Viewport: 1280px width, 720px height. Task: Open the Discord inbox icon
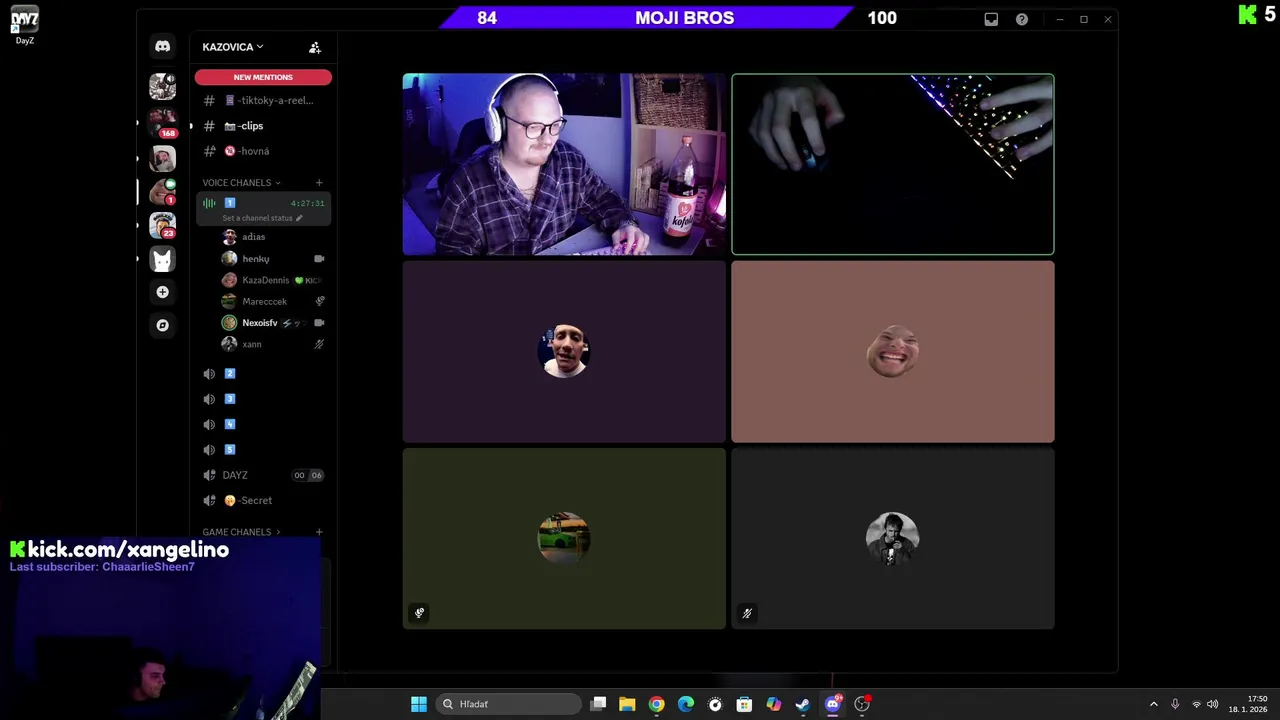991,19
